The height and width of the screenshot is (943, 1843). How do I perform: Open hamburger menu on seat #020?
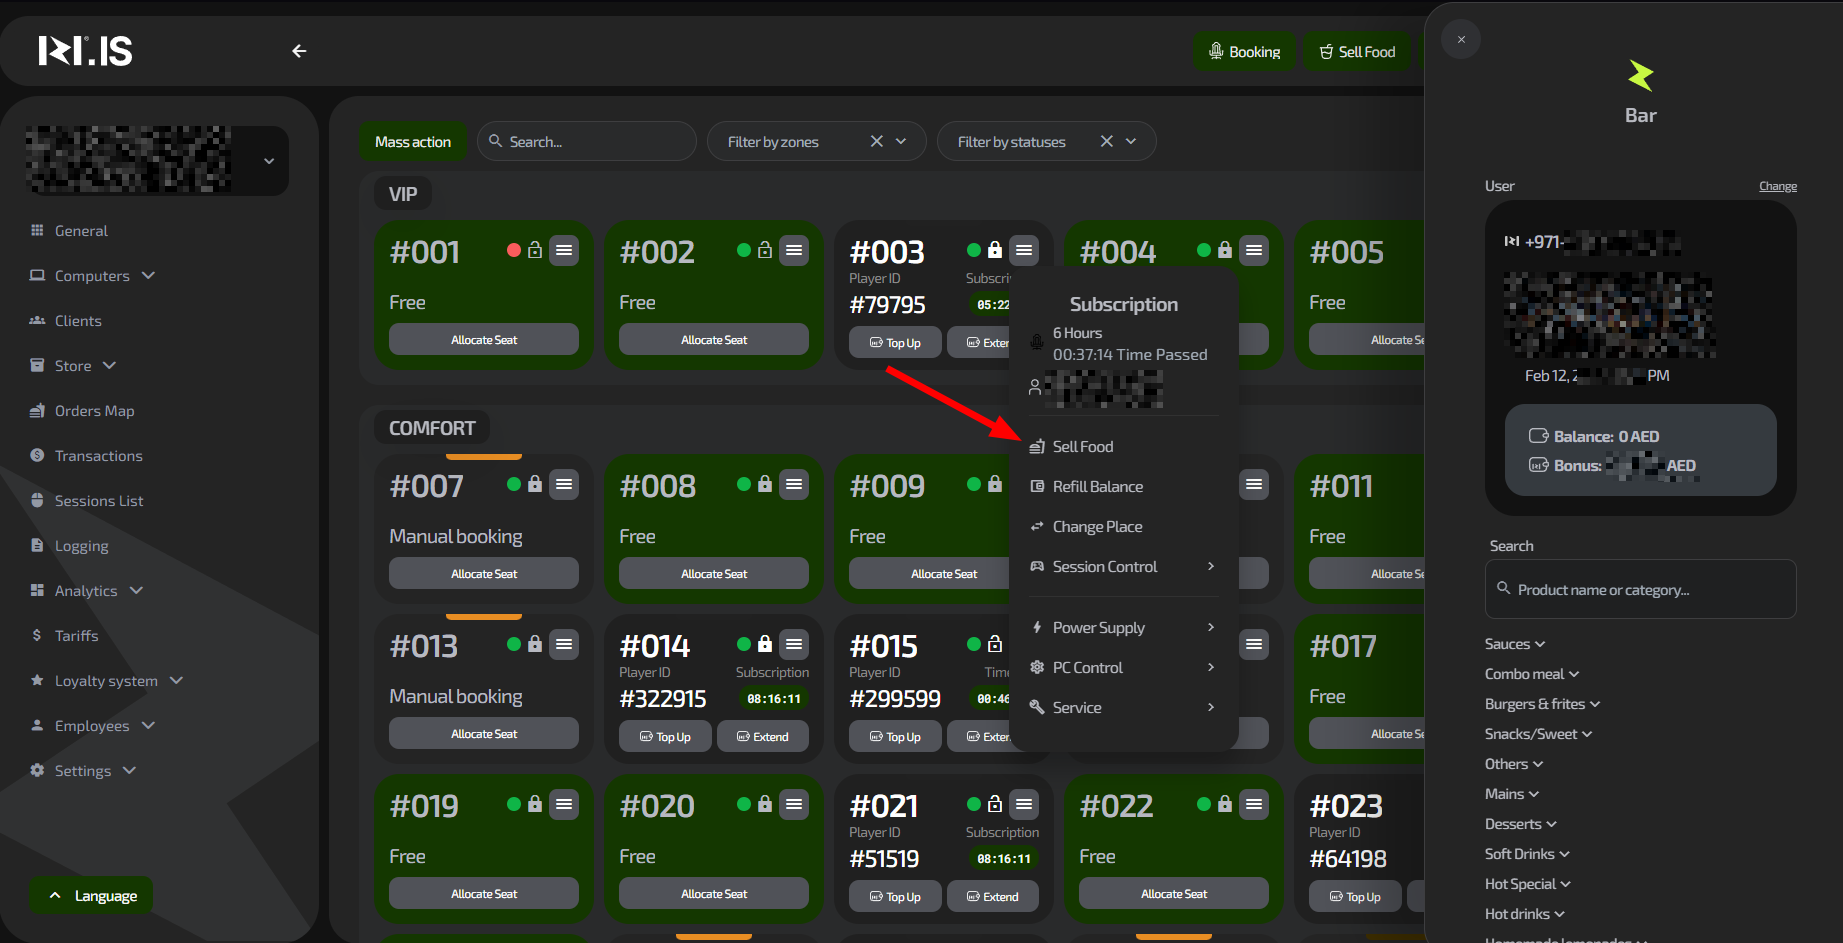[x=794, y=804]
